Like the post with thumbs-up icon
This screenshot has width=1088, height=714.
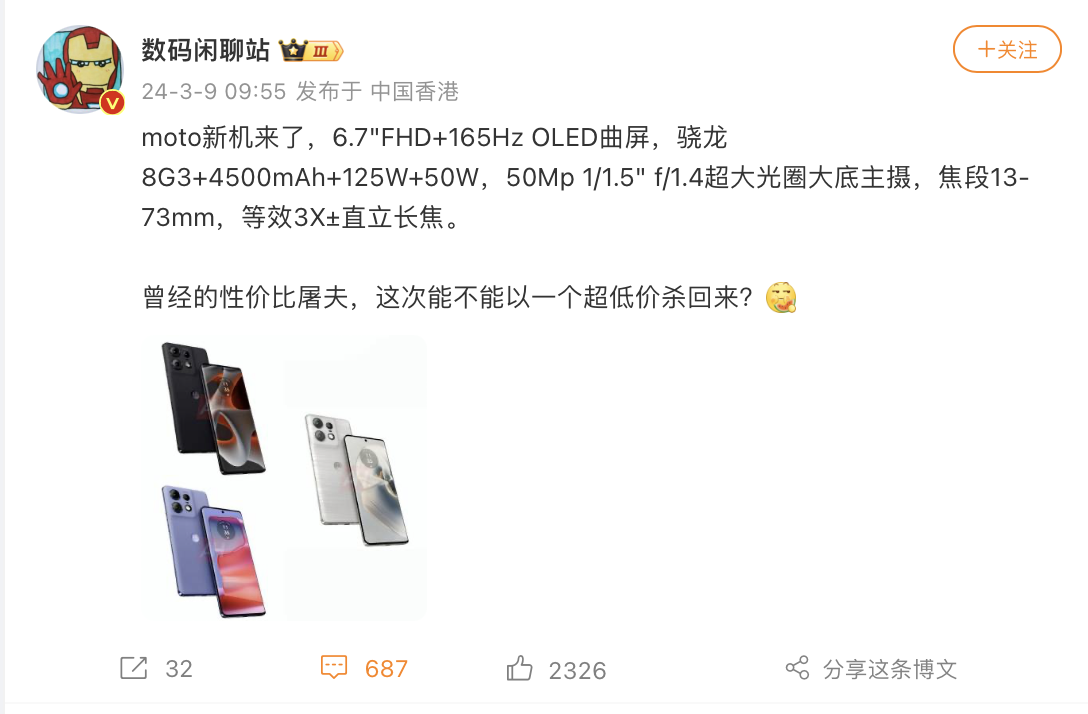click(519, 668)
